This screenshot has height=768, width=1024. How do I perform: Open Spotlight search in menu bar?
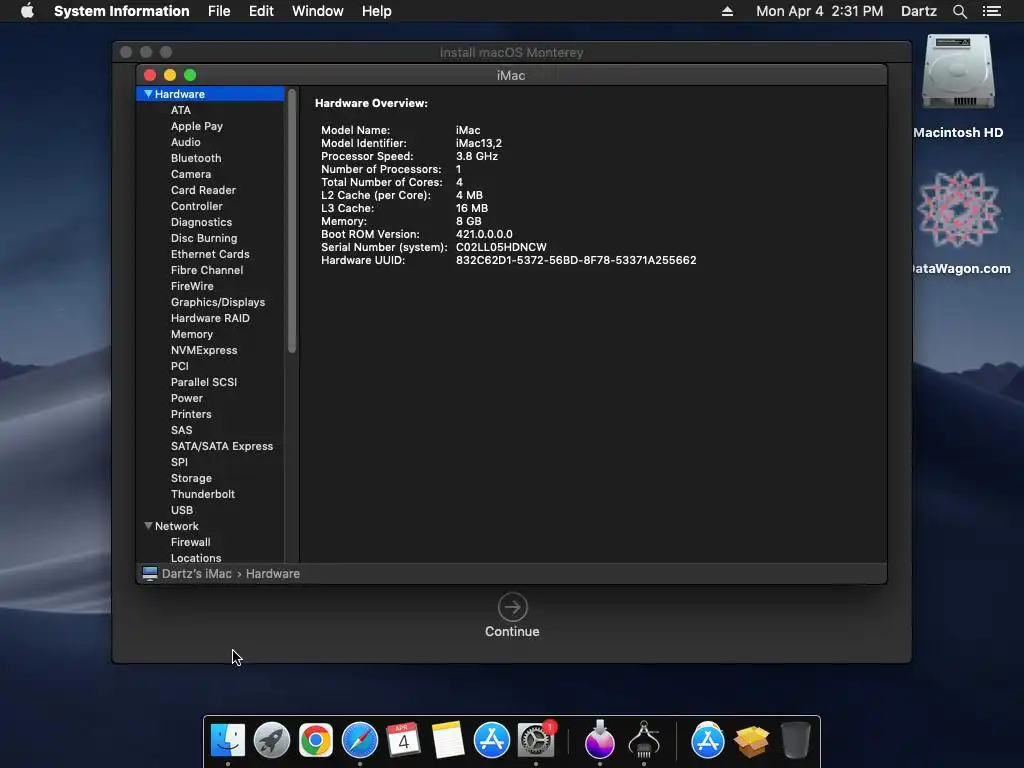959,11
